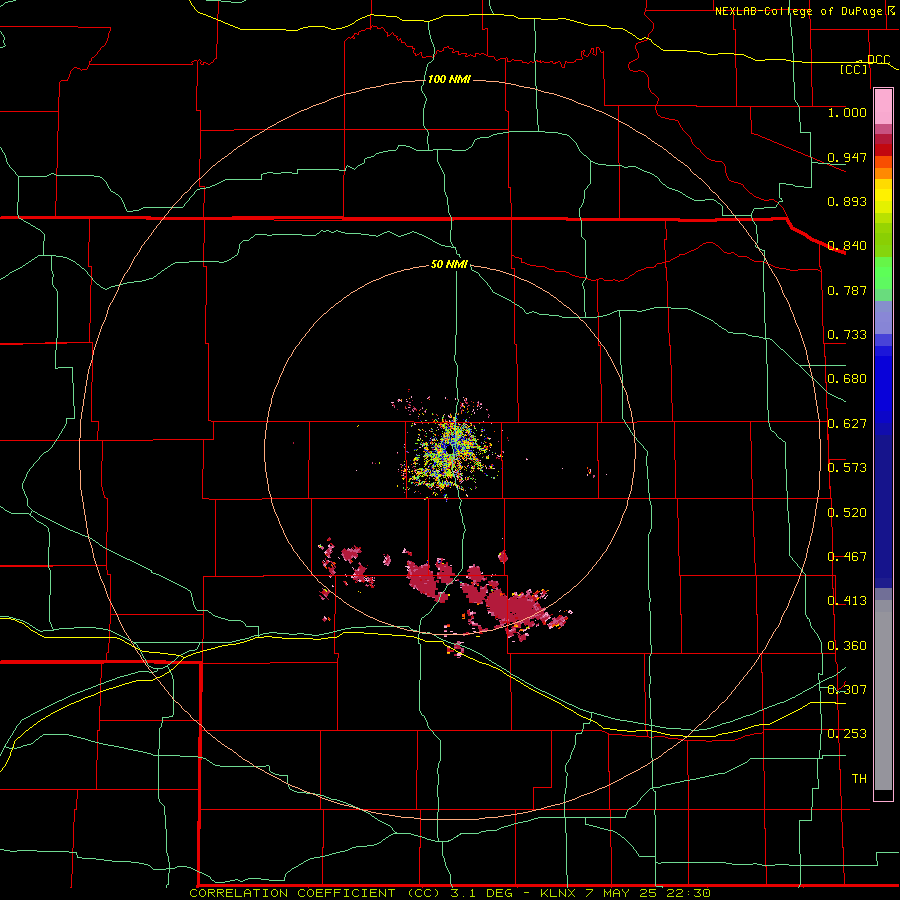This screenshot has width=900, height=900.
Task: Click the 0.307 scale value
Action: click(x=847, y=689)
